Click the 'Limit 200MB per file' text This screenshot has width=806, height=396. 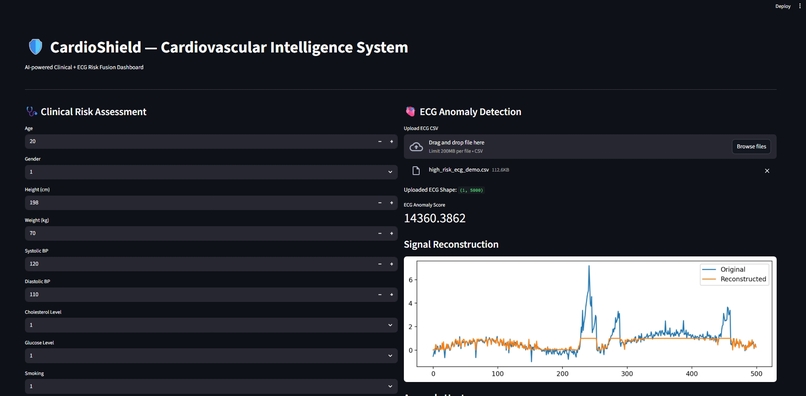tap(455, 151)
